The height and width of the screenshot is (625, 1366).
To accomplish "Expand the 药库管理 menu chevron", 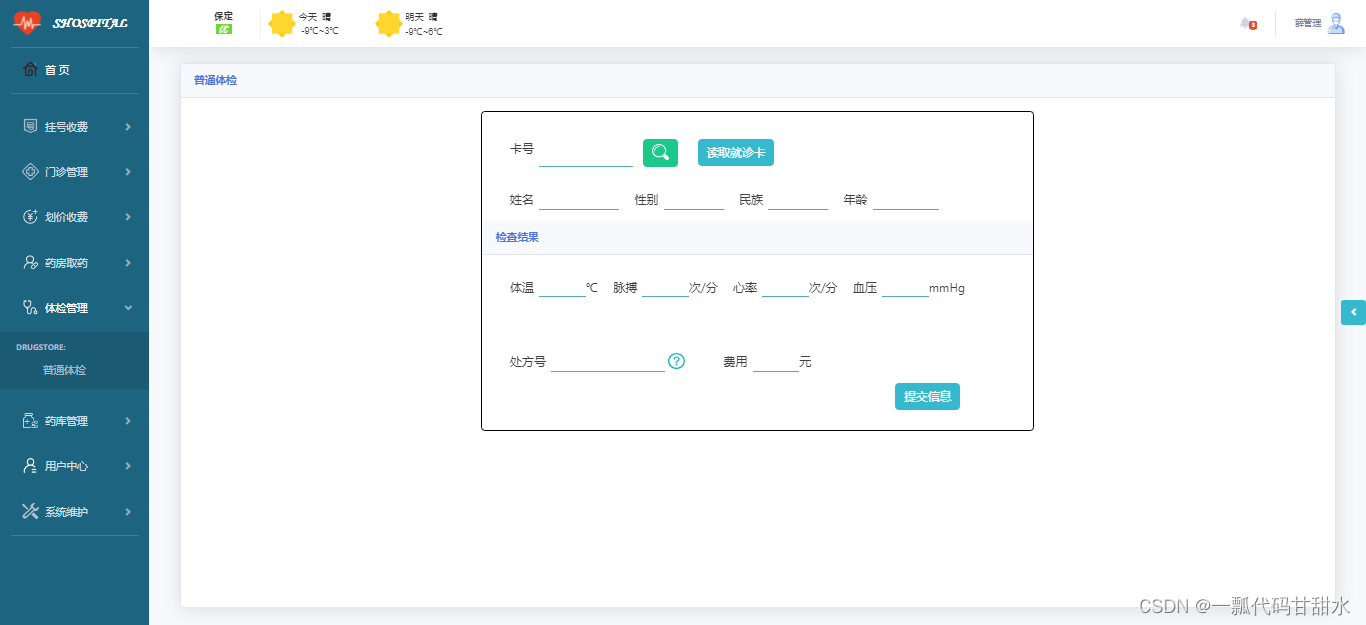I will (x=128, y=421).
